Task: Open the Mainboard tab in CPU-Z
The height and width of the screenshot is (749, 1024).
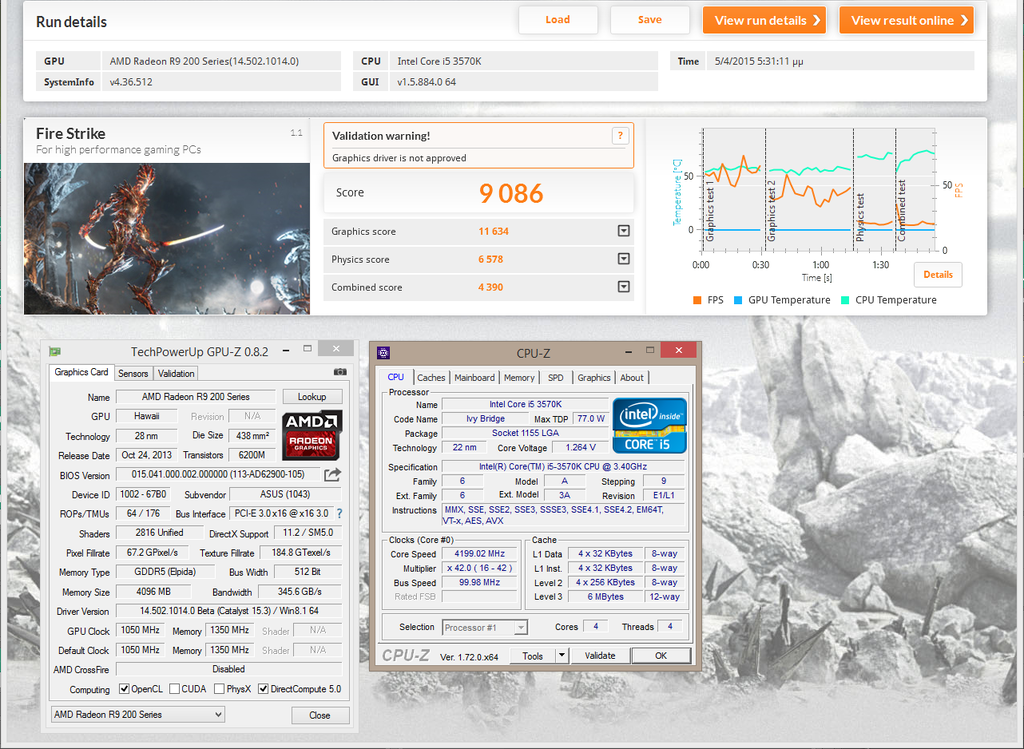Action: (474, 378)
